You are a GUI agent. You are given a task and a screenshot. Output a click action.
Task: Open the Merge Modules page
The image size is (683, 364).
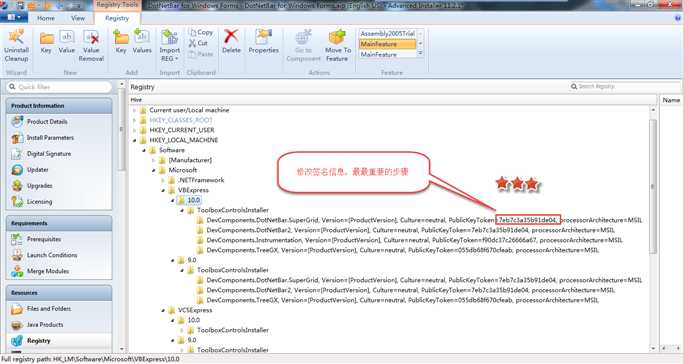[48, 271]
